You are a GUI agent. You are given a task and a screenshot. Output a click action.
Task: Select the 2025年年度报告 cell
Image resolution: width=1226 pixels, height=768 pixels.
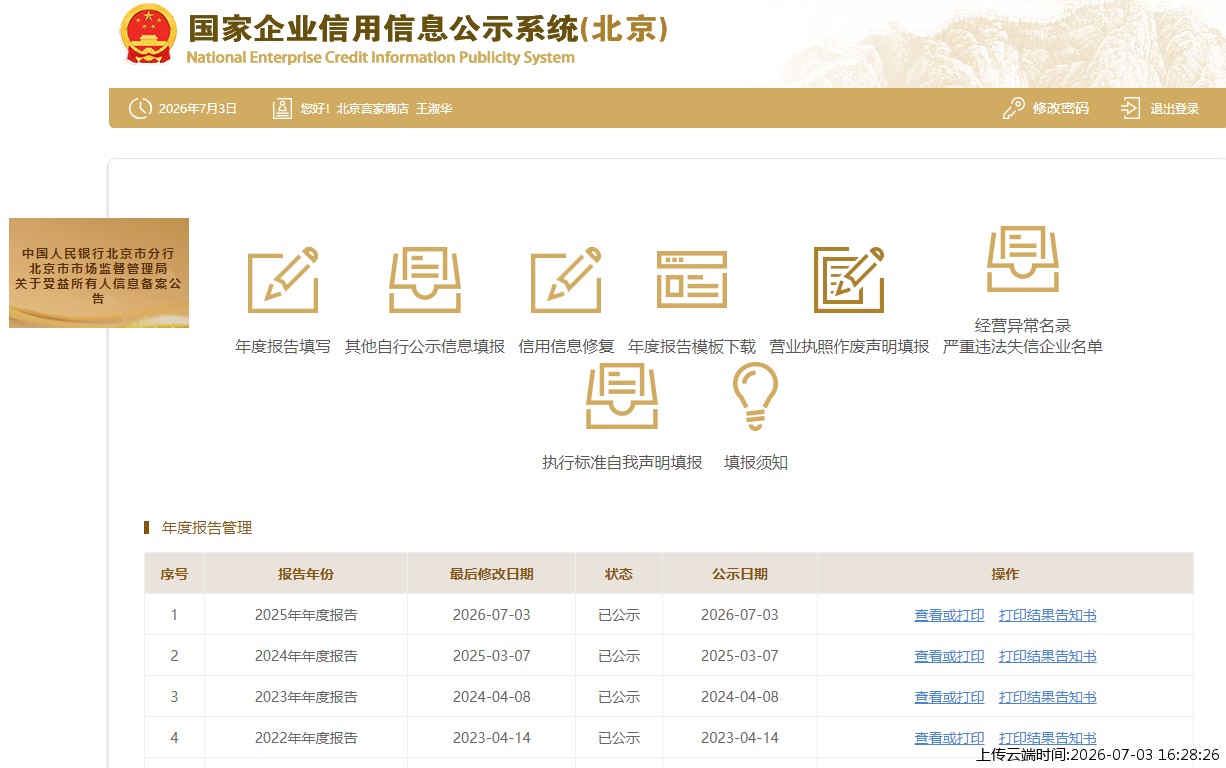pos(306,615)
